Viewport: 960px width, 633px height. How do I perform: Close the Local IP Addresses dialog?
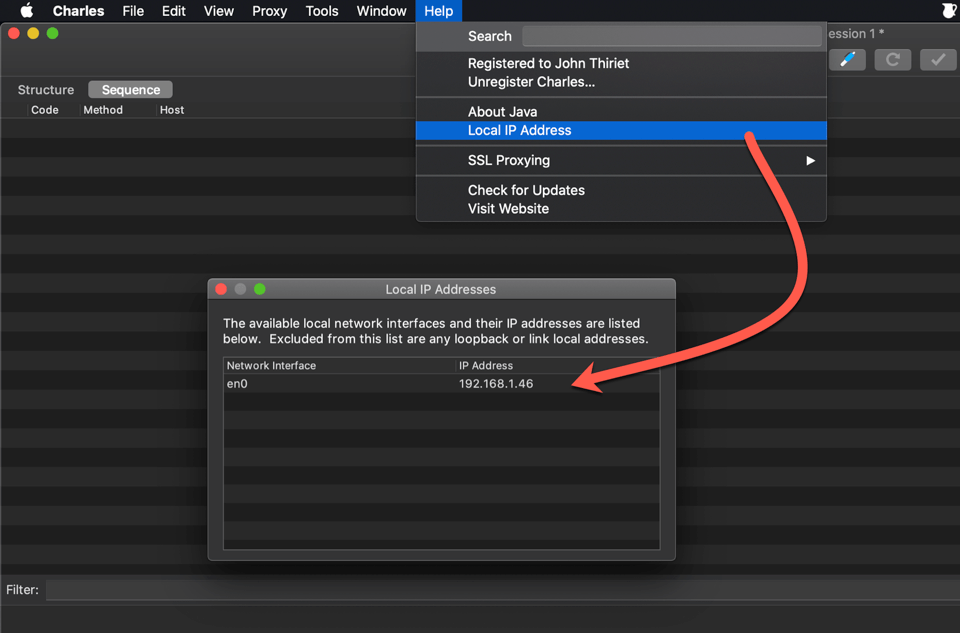click(x=222, y=289)
